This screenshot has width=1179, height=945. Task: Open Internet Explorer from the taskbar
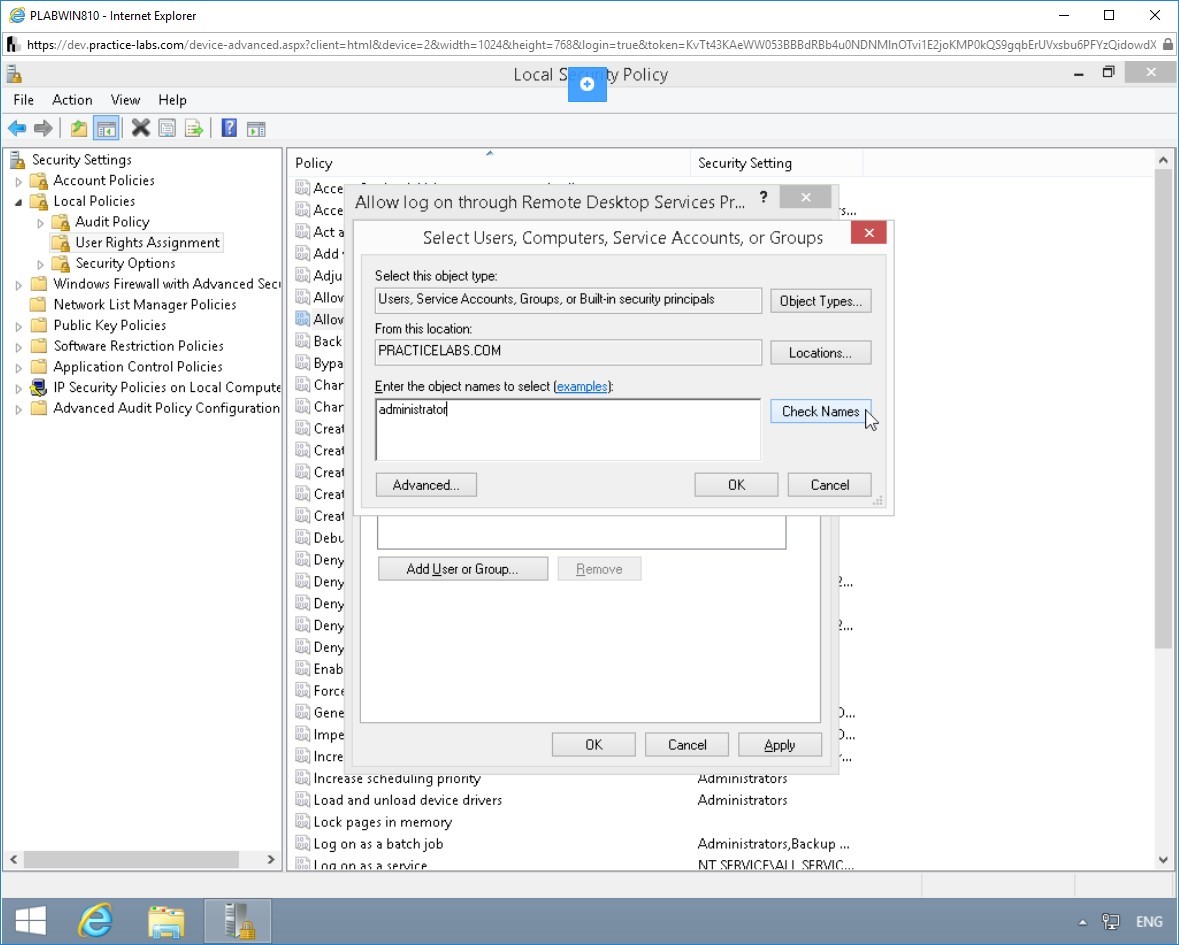[95, 920]
